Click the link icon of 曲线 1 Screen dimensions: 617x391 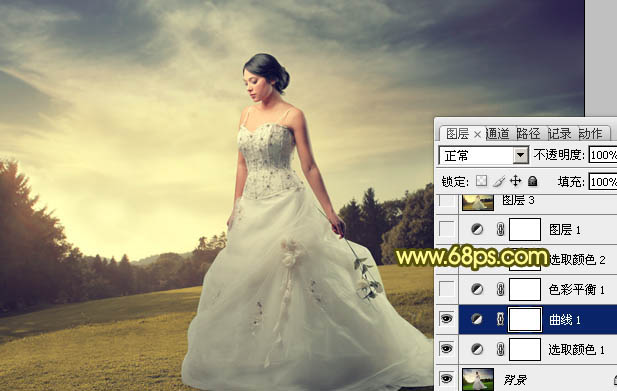[500, 319]
